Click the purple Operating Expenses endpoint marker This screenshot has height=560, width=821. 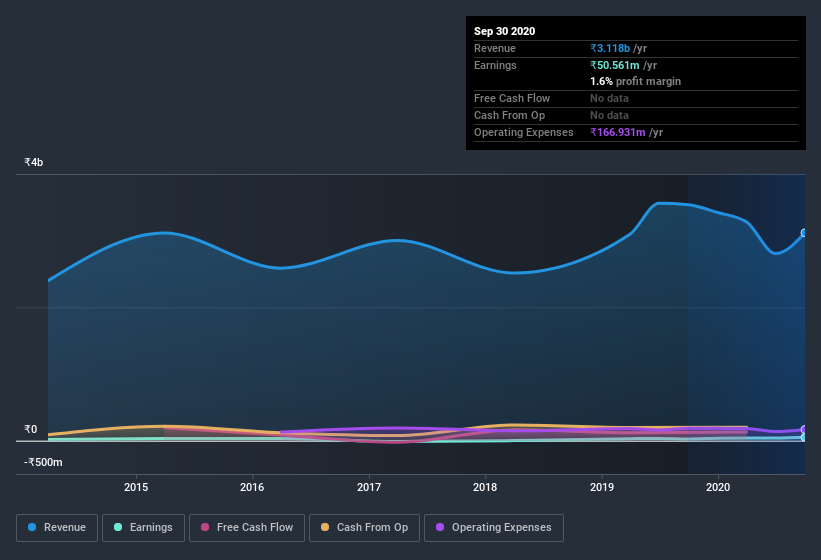point(804,430)
